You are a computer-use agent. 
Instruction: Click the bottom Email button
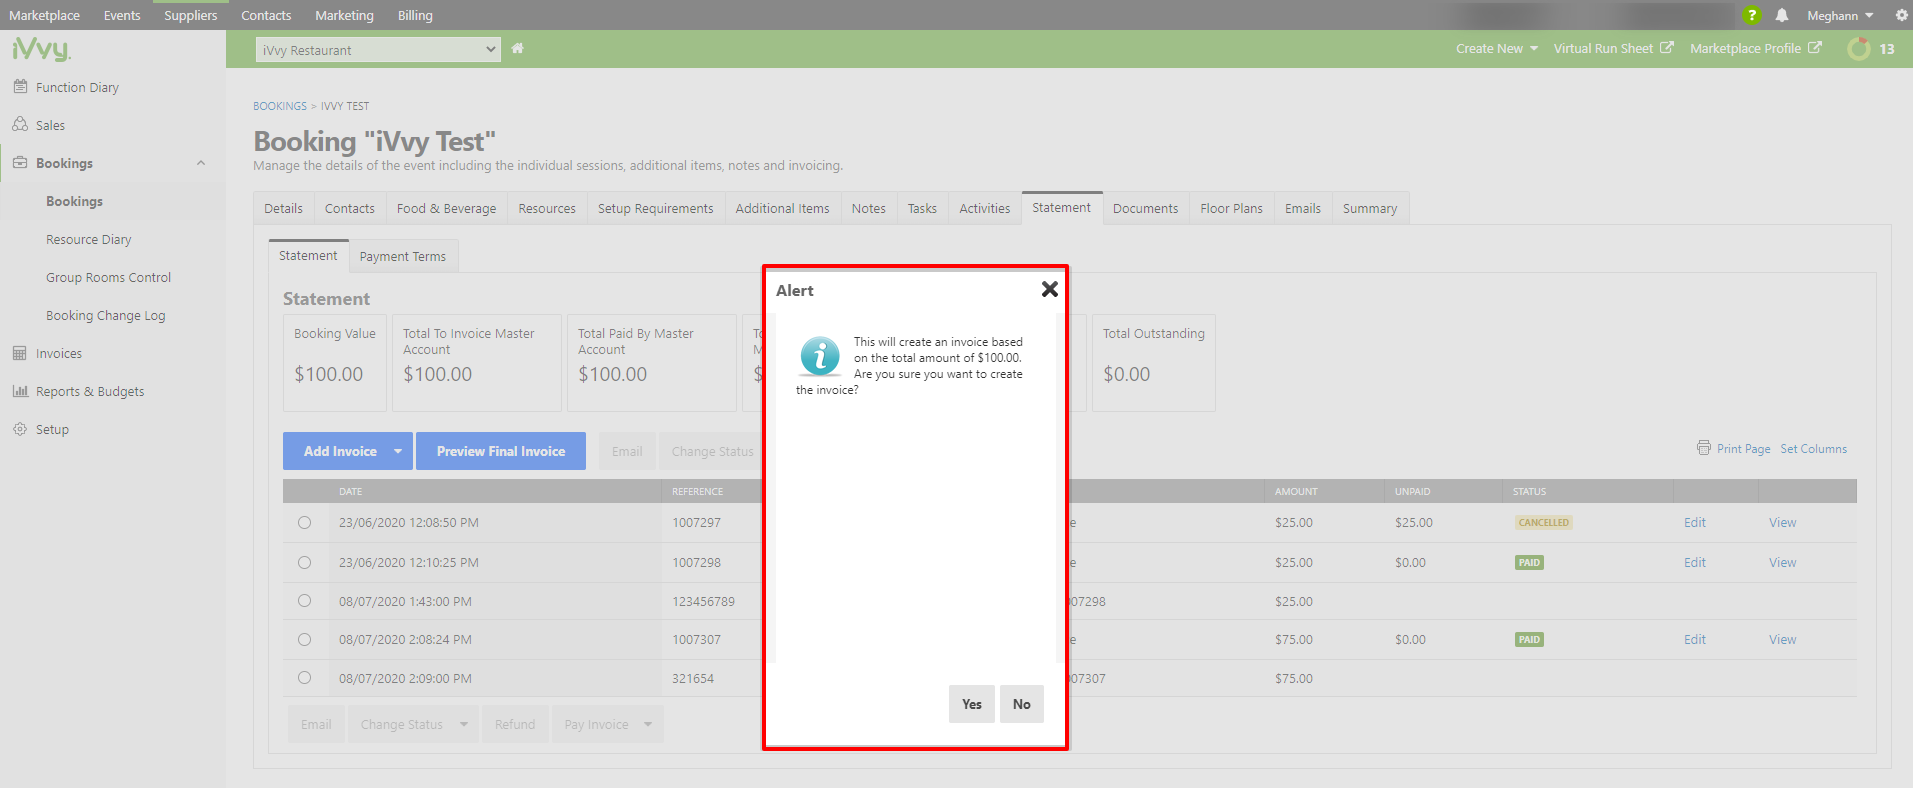click(x=316, y=724)
